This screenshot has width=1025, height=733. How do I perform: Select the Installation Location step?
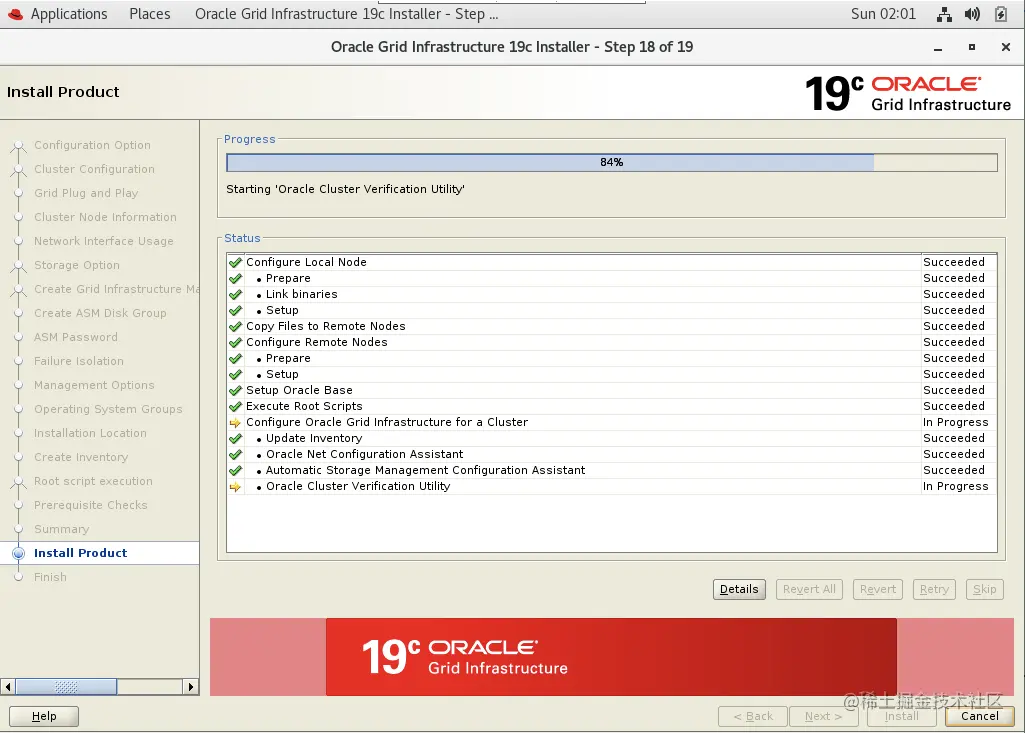click(90, 433)
